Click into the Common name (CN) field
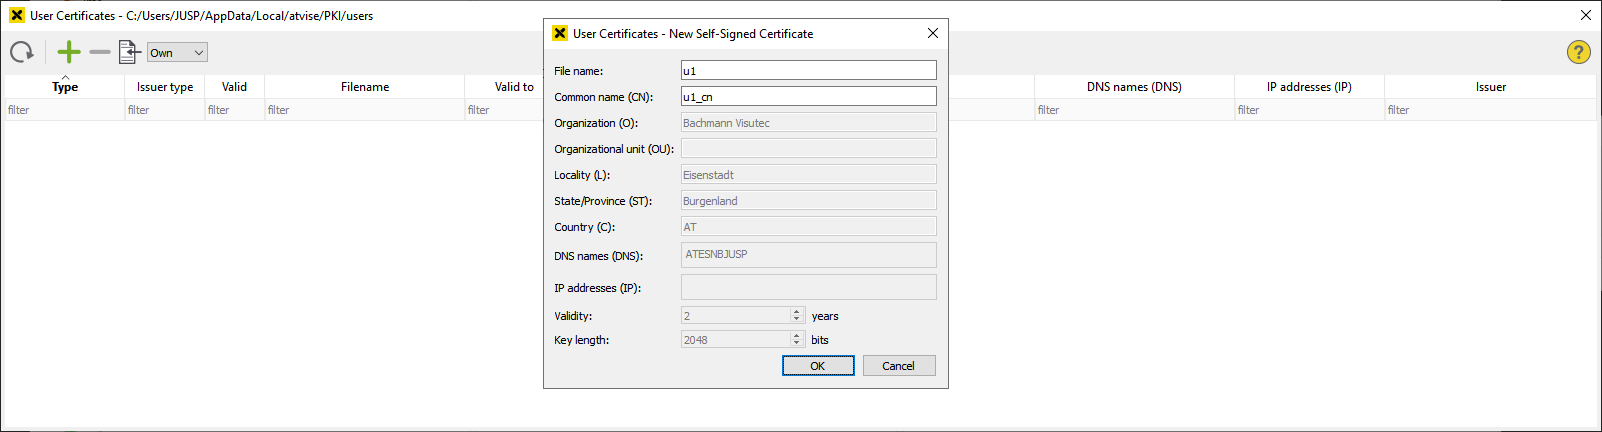This screenshot has height=432, width=1602. pos(808,97)
